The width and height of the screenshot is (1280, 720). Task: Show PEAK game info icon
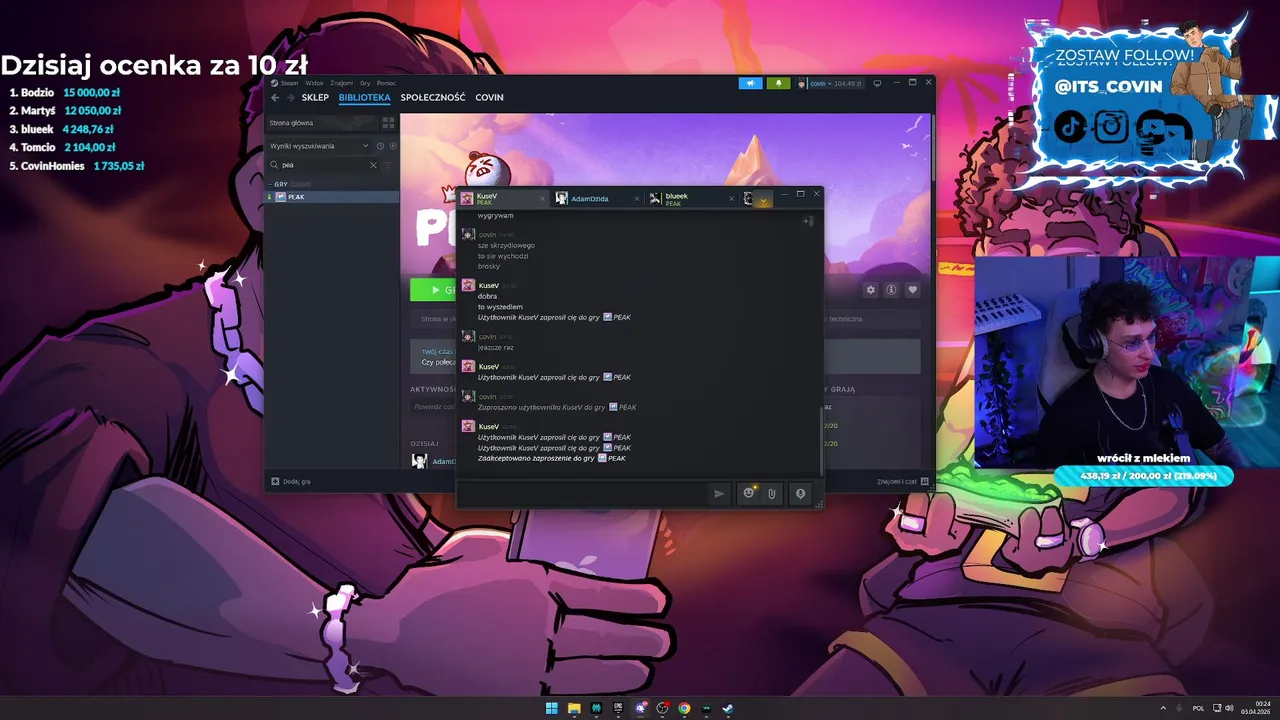click(x=891, y=290)
